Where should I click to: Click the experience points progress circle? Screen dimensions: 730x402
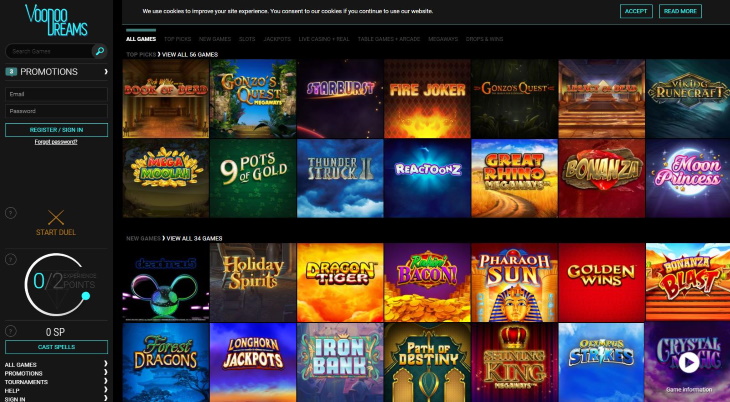(x=56, y=284)
